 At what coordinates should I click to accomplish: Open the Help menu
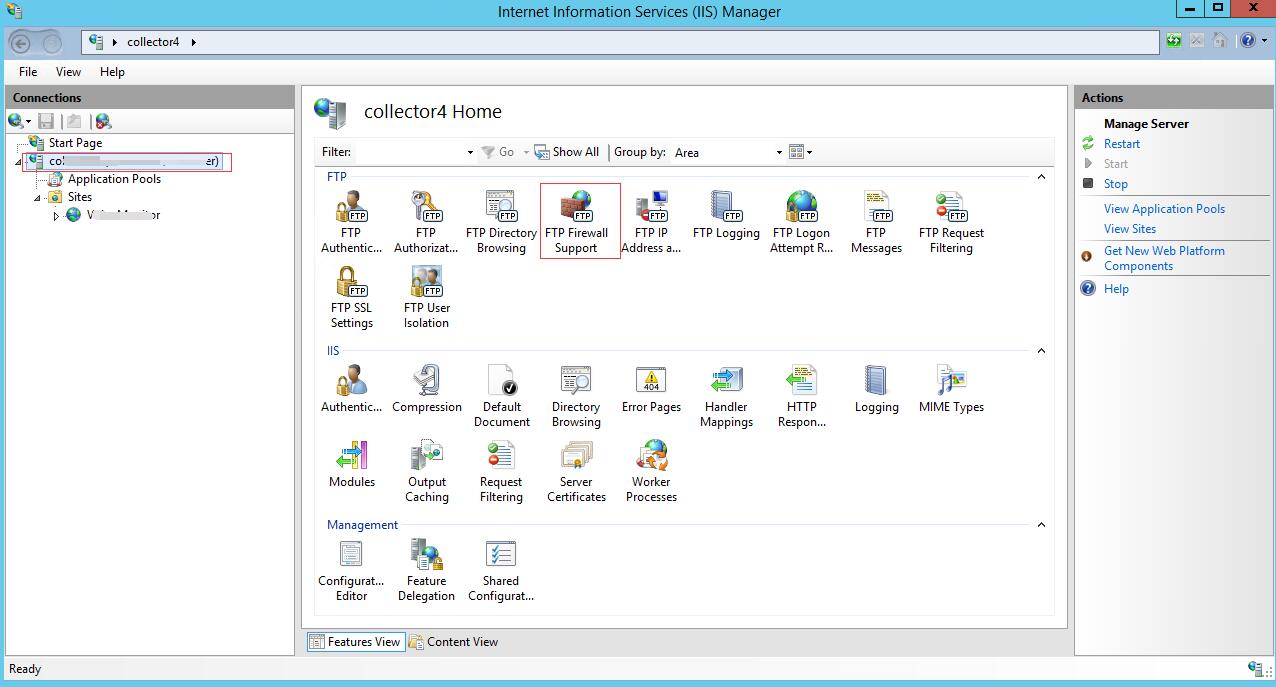point(112,72)
